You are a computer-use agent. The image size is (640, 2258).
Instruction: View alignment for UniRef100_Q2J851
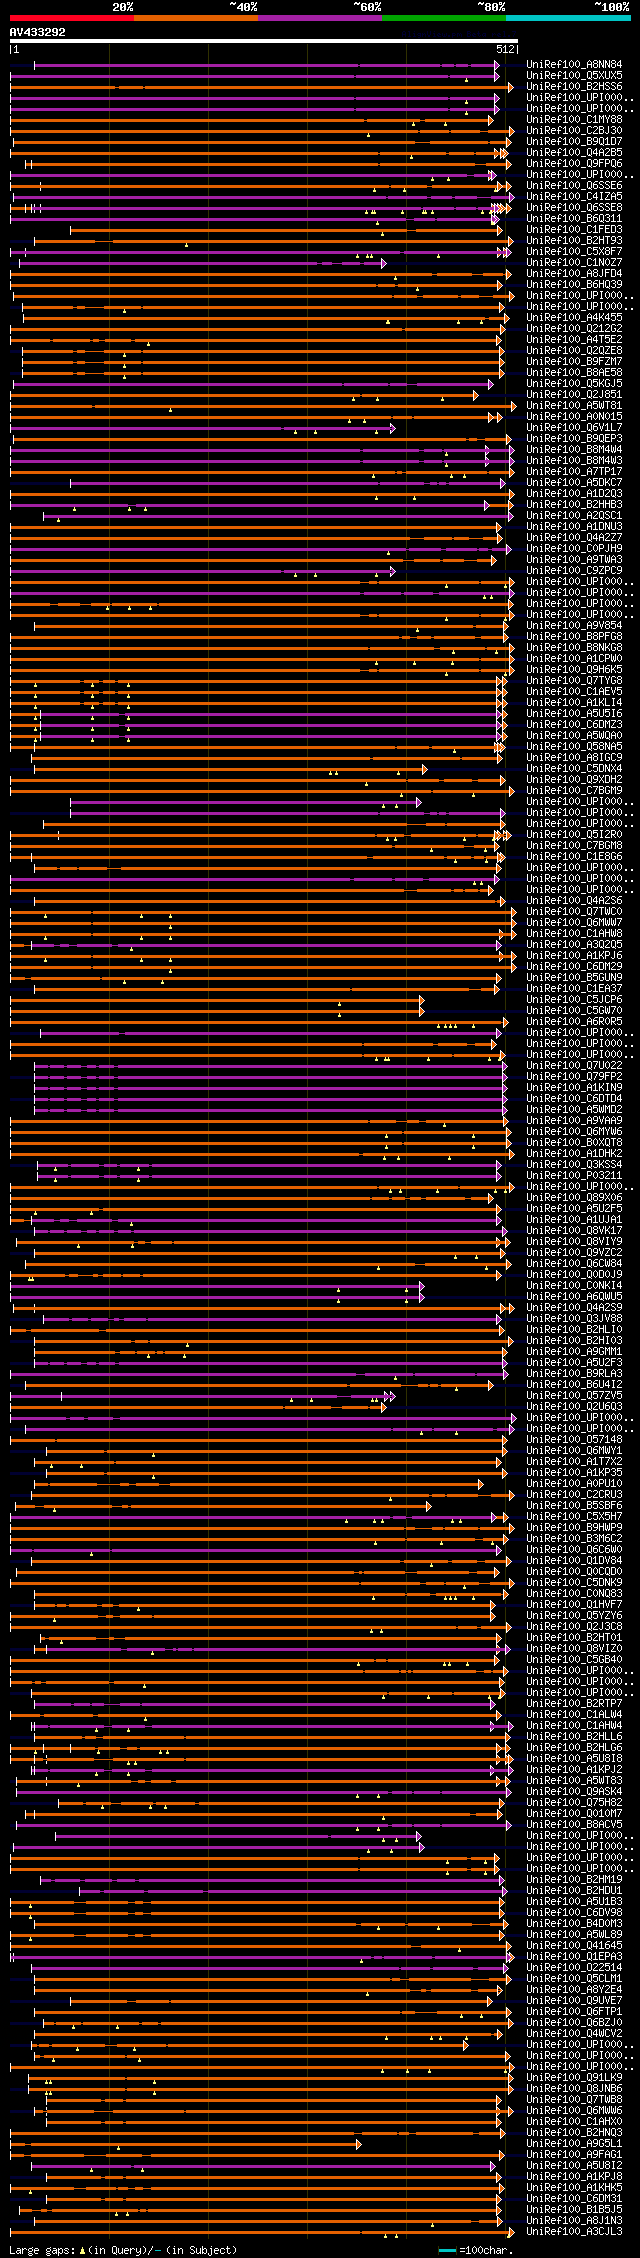tap(574, 394)
